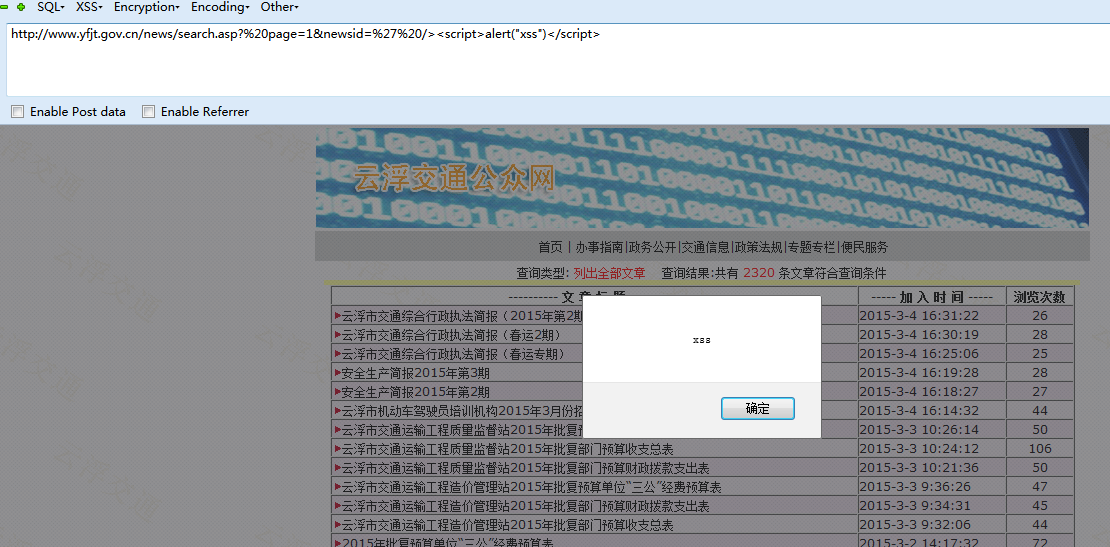This screenshot has width=1110, height=547.
Task: Open 政策法规 navigation link
Action: [x=758, y=247]
